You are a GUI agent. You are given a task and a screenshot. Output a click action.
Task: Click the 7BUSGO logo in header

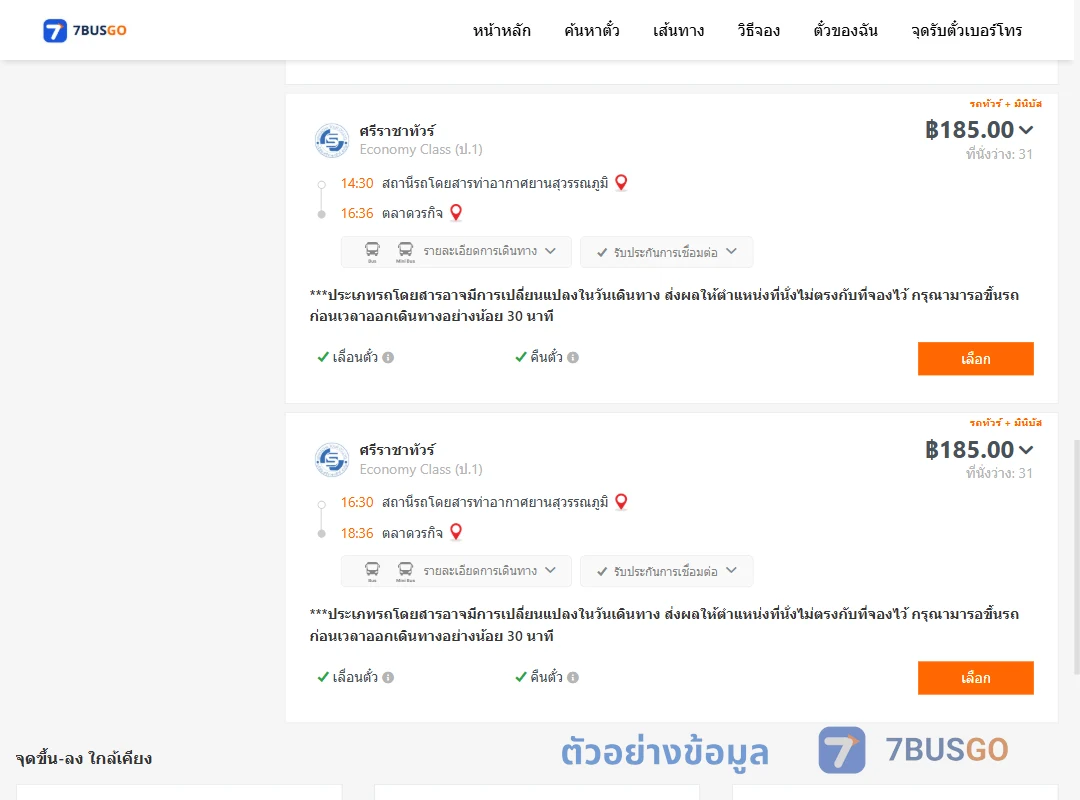pos(85,30)
